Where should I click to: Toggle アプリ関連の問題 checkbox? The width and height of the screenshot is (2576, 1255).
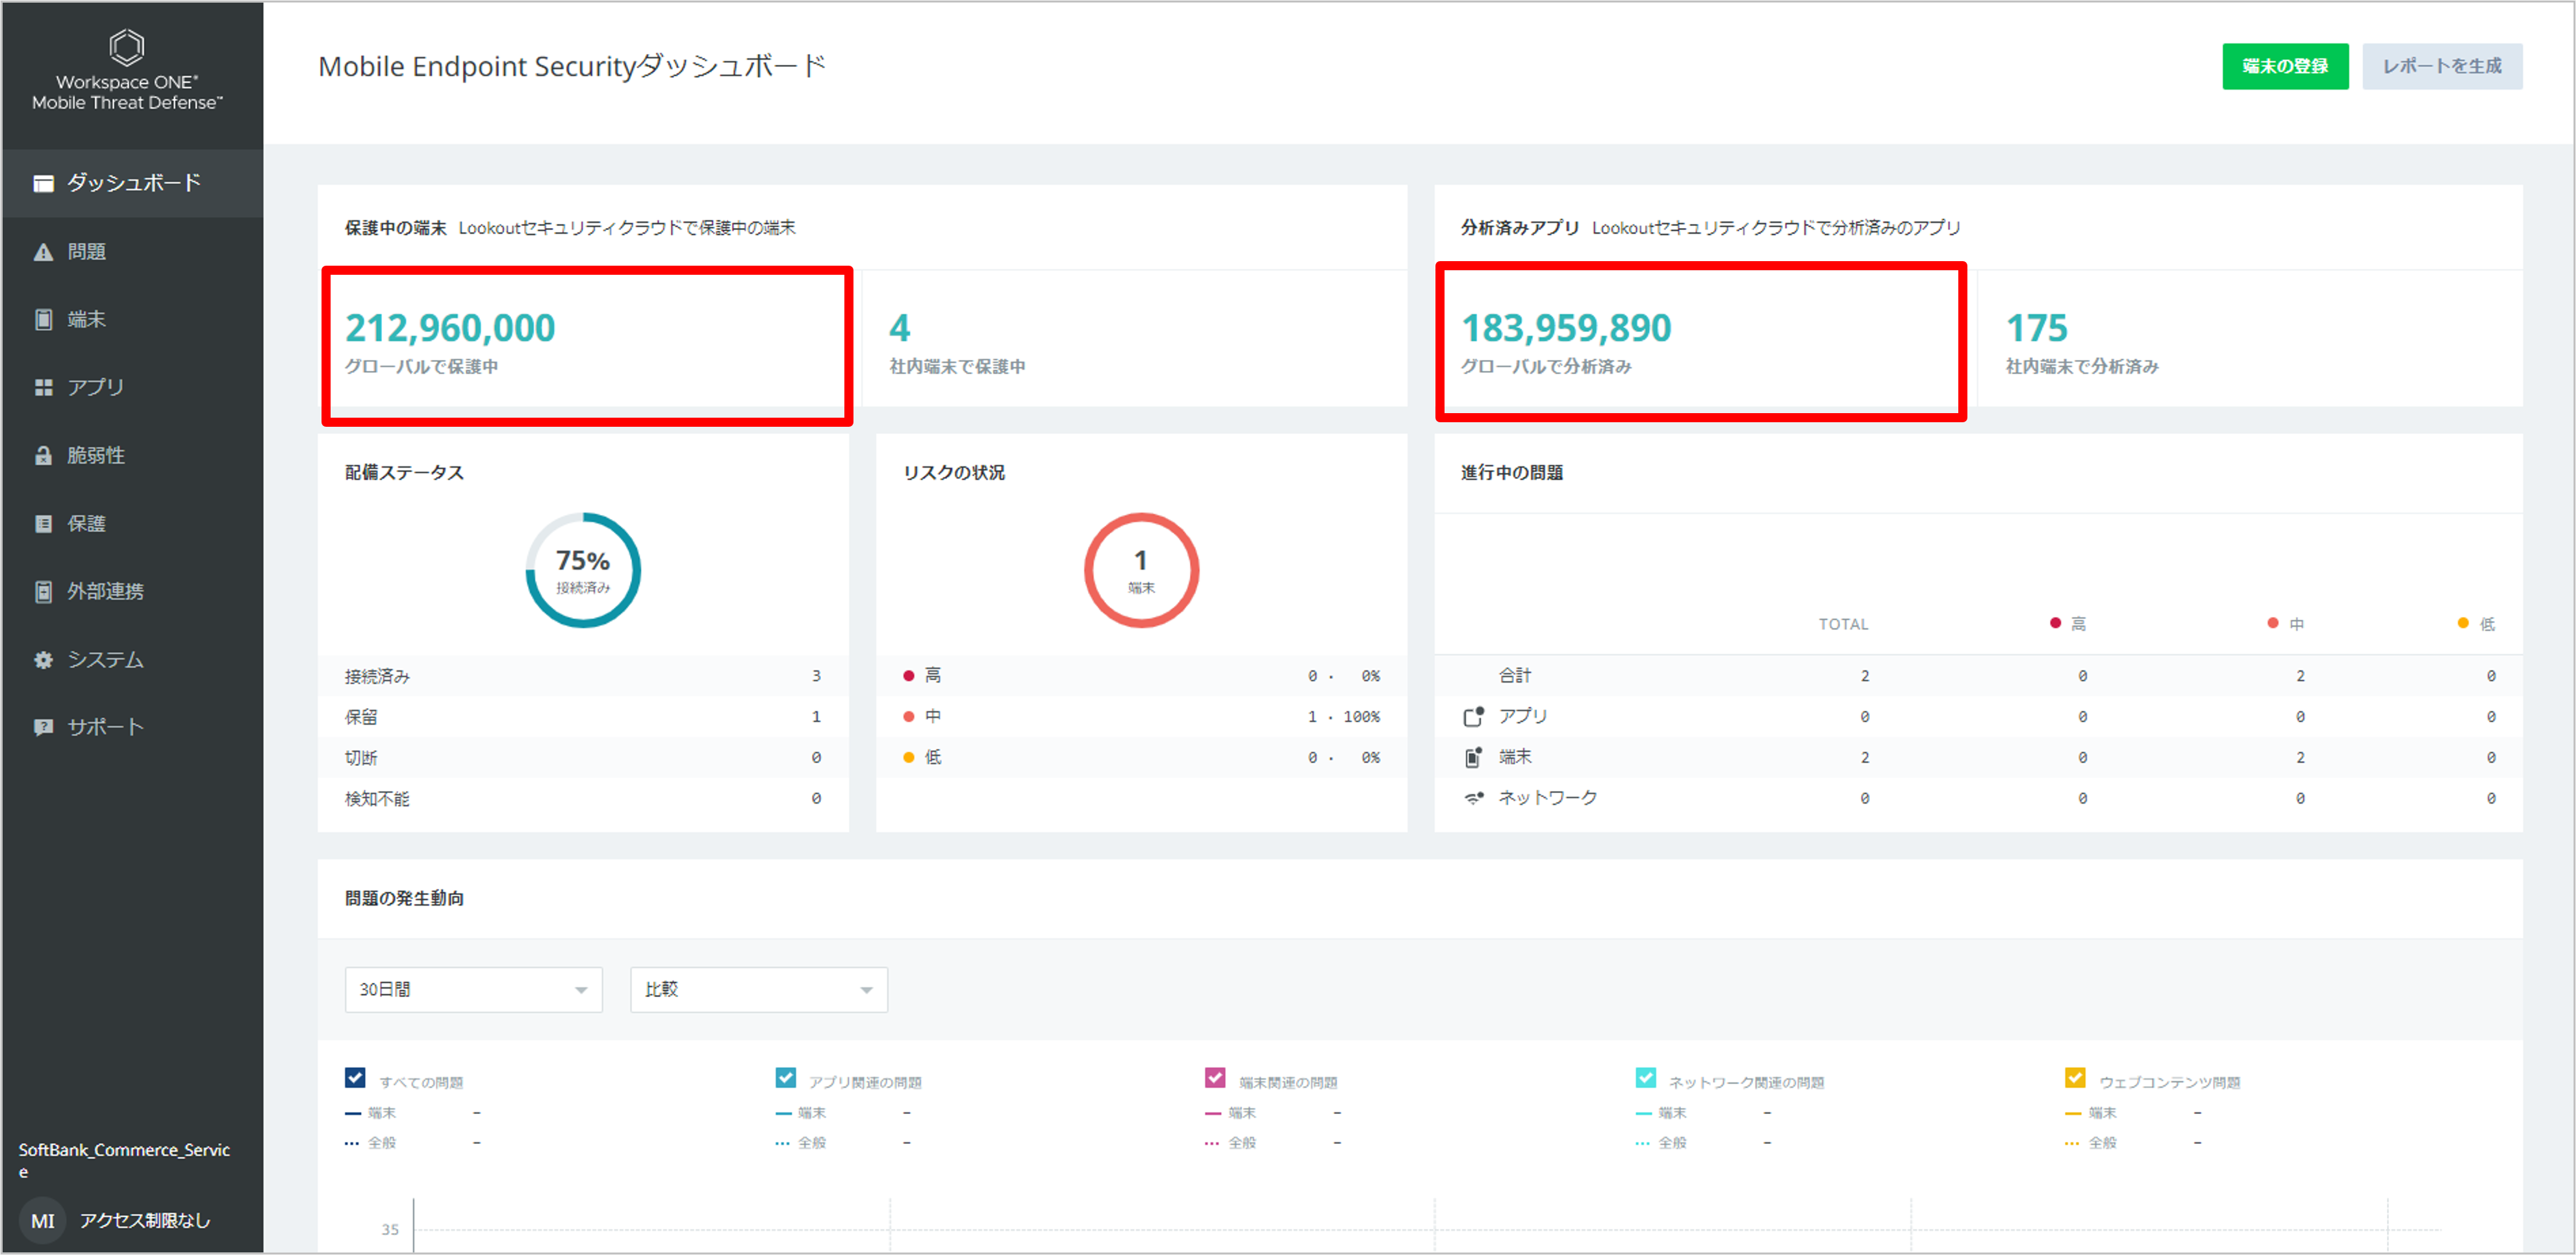pyautogui.click(x=785, y=1078)
